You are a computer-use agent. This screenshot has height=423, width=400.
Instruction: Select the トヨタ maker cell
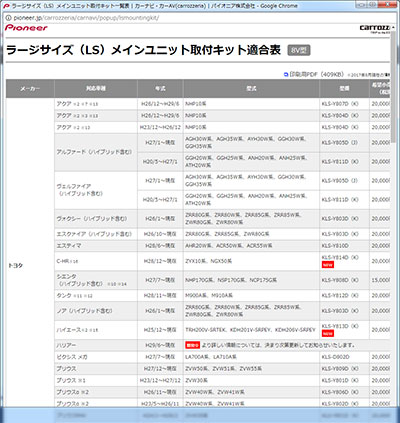pyautogui.click(x=30, y=265)
